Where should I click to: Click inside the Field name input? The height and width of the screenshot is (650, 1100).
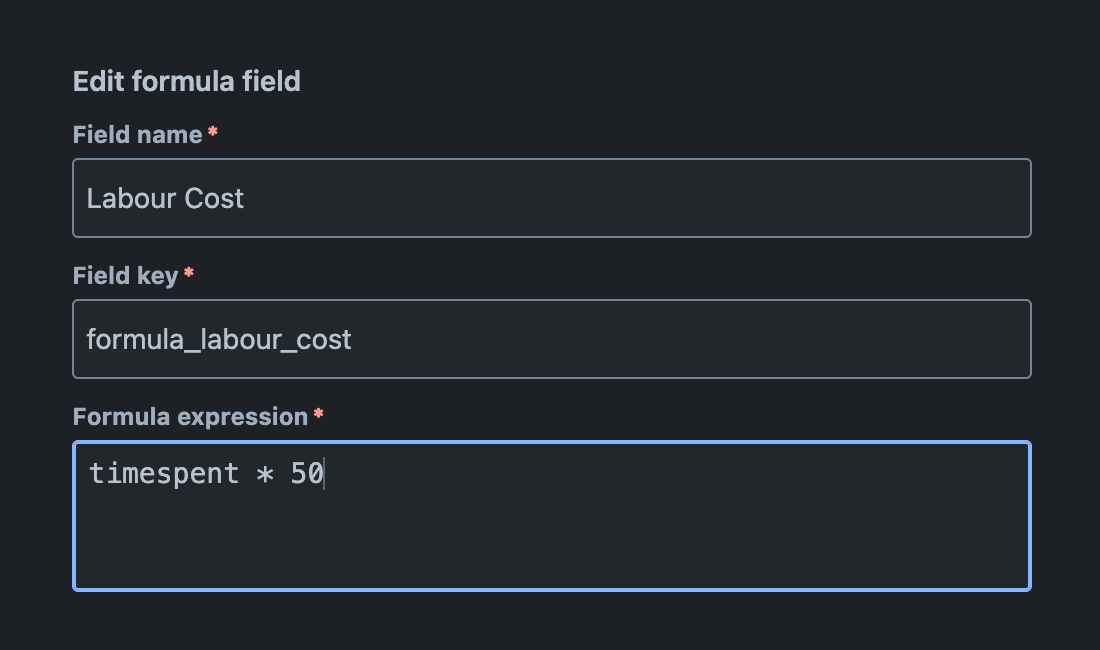click(x=550, y=197)
